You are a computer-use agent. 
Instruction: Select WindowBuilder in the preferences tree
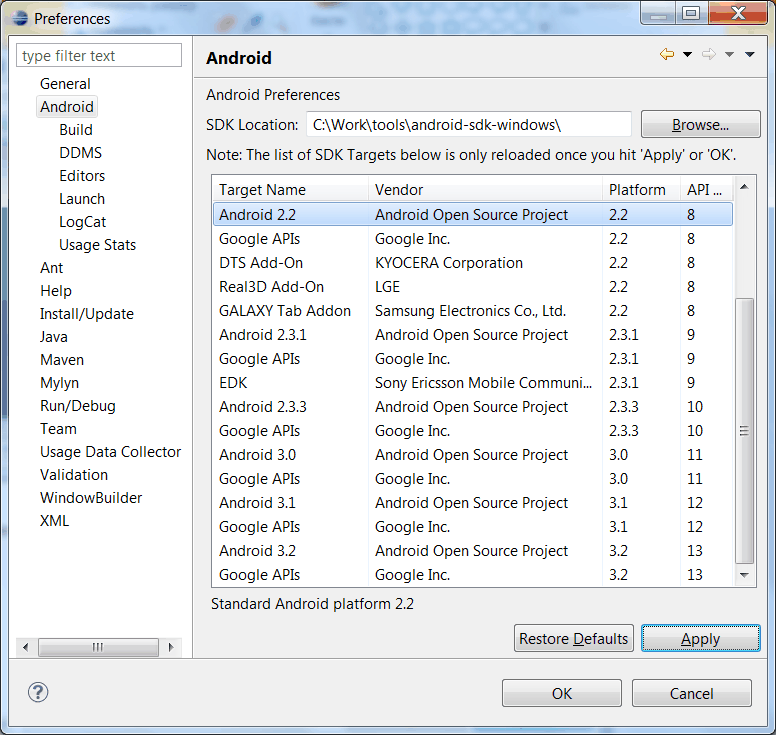coord(91,498)
